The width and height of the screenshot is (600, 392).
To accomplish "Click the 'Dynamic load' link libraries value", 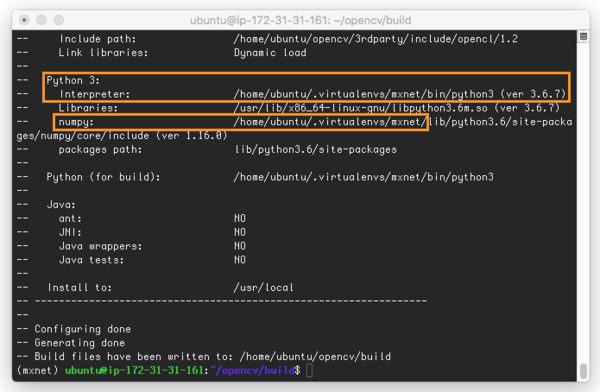I will 270,52.
